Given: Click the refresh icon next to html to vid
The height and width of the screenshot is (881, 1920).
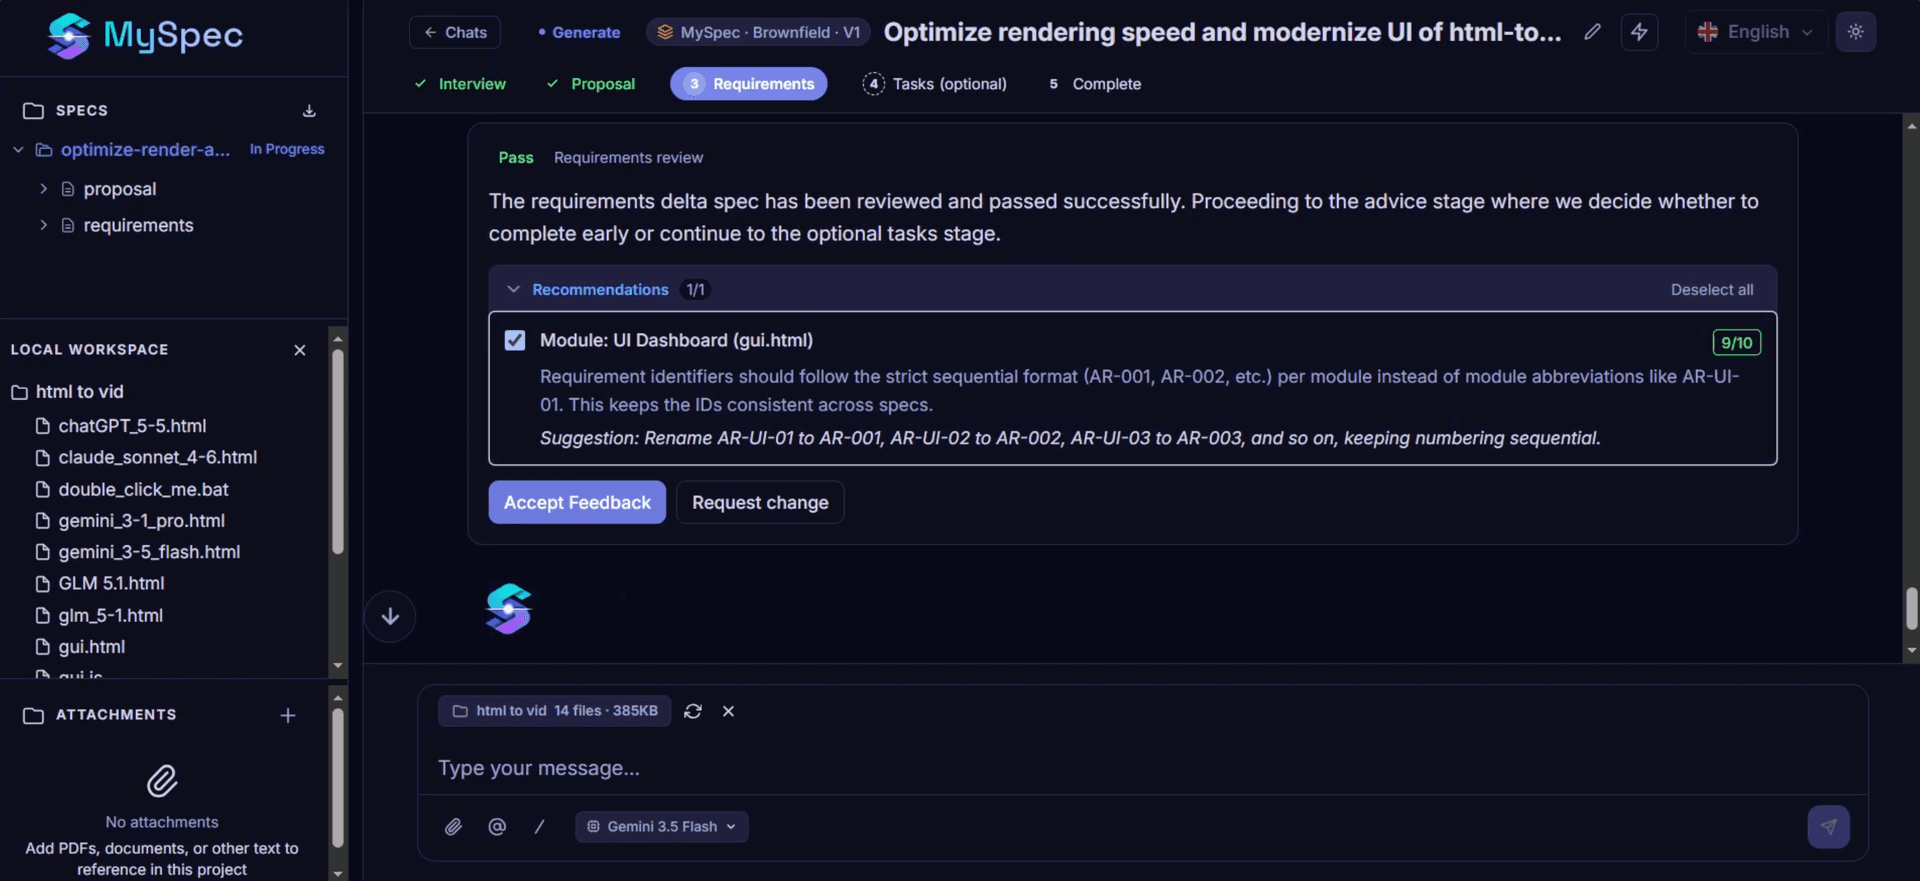Looking at the screenshot, I should [x=692, y=711].
